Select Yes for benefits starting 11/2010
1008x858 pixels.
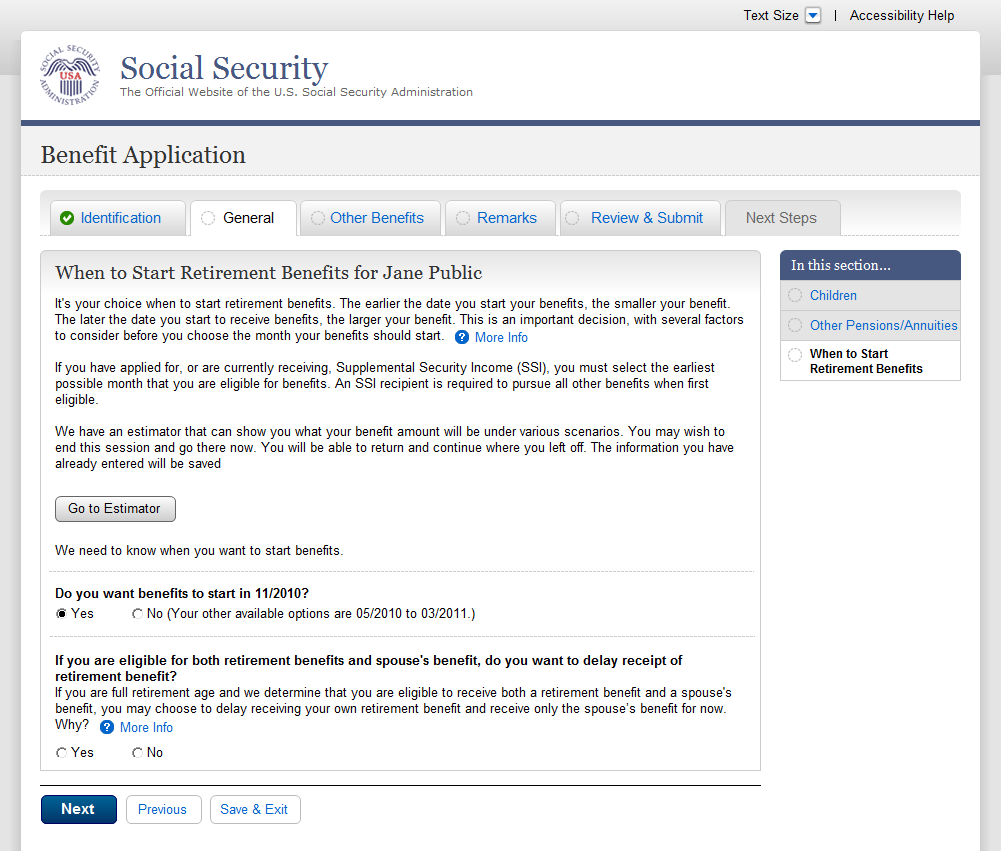62,614
